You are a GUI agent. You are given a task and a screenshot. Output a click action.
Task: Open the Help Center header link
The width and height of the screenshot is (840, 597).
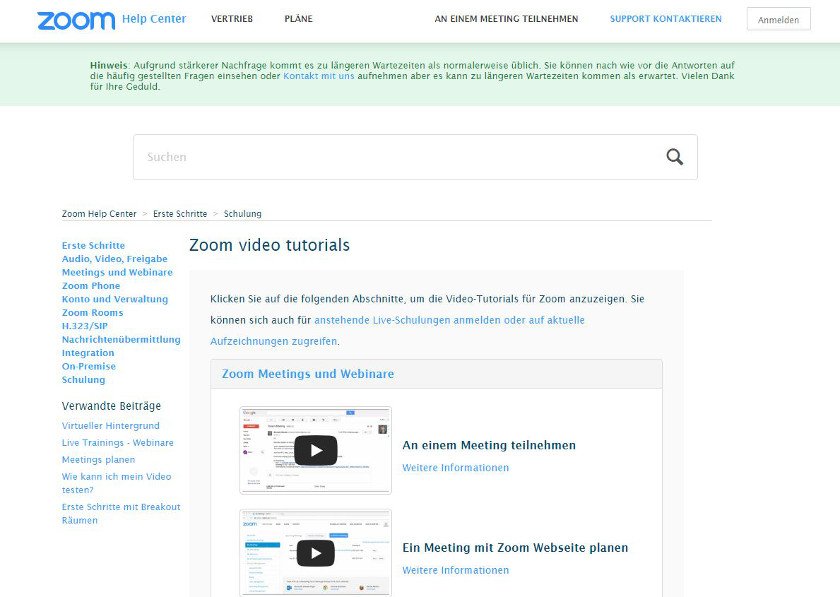tap(154, 19)
